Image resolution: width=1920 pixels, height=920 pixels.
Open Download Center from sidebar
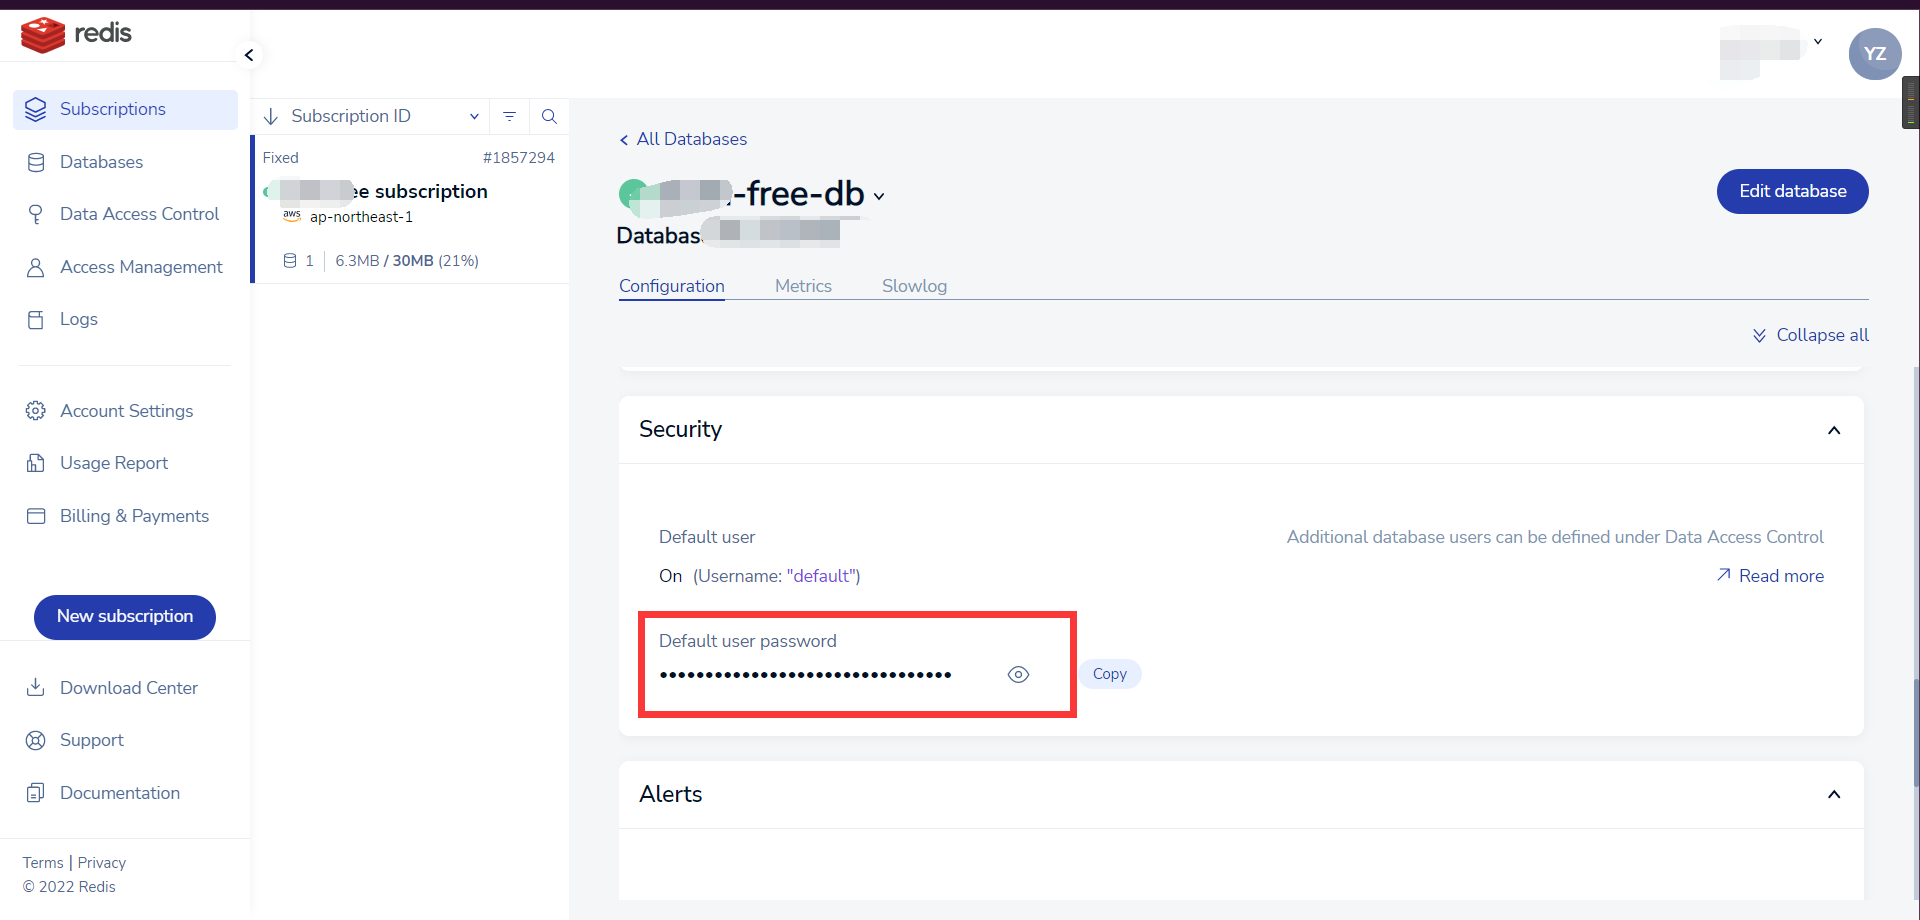pos(128,688)
